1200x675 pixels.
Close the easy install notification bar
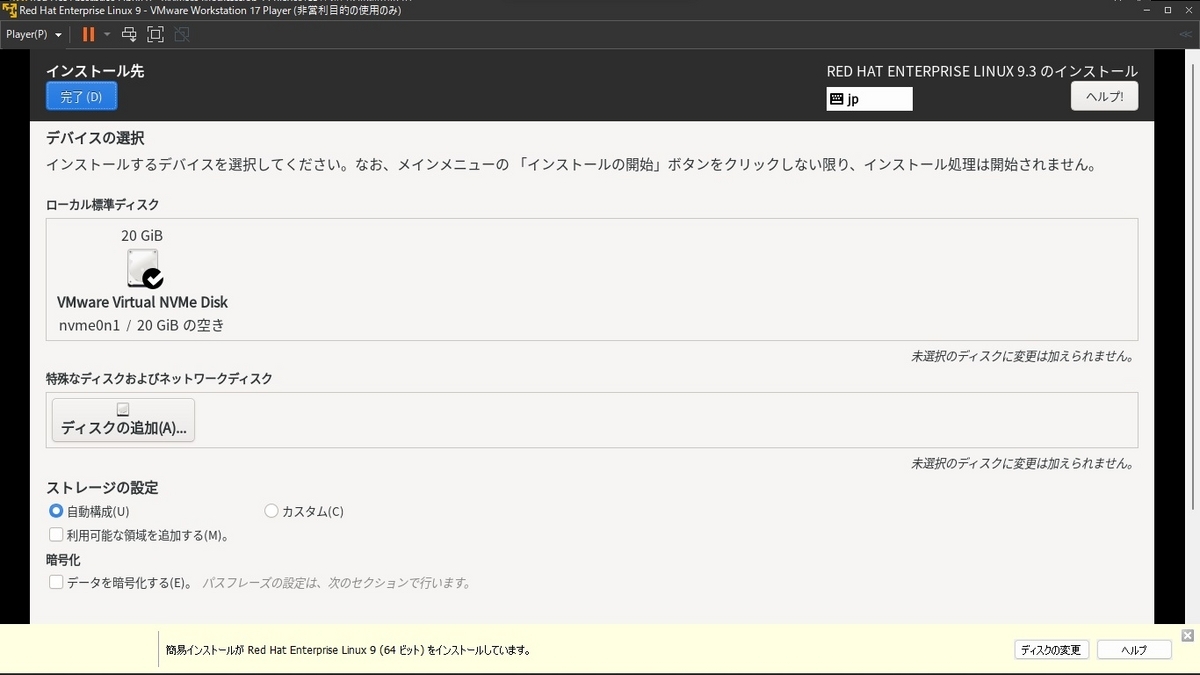pyautogui.click(x=1187, y=636)
